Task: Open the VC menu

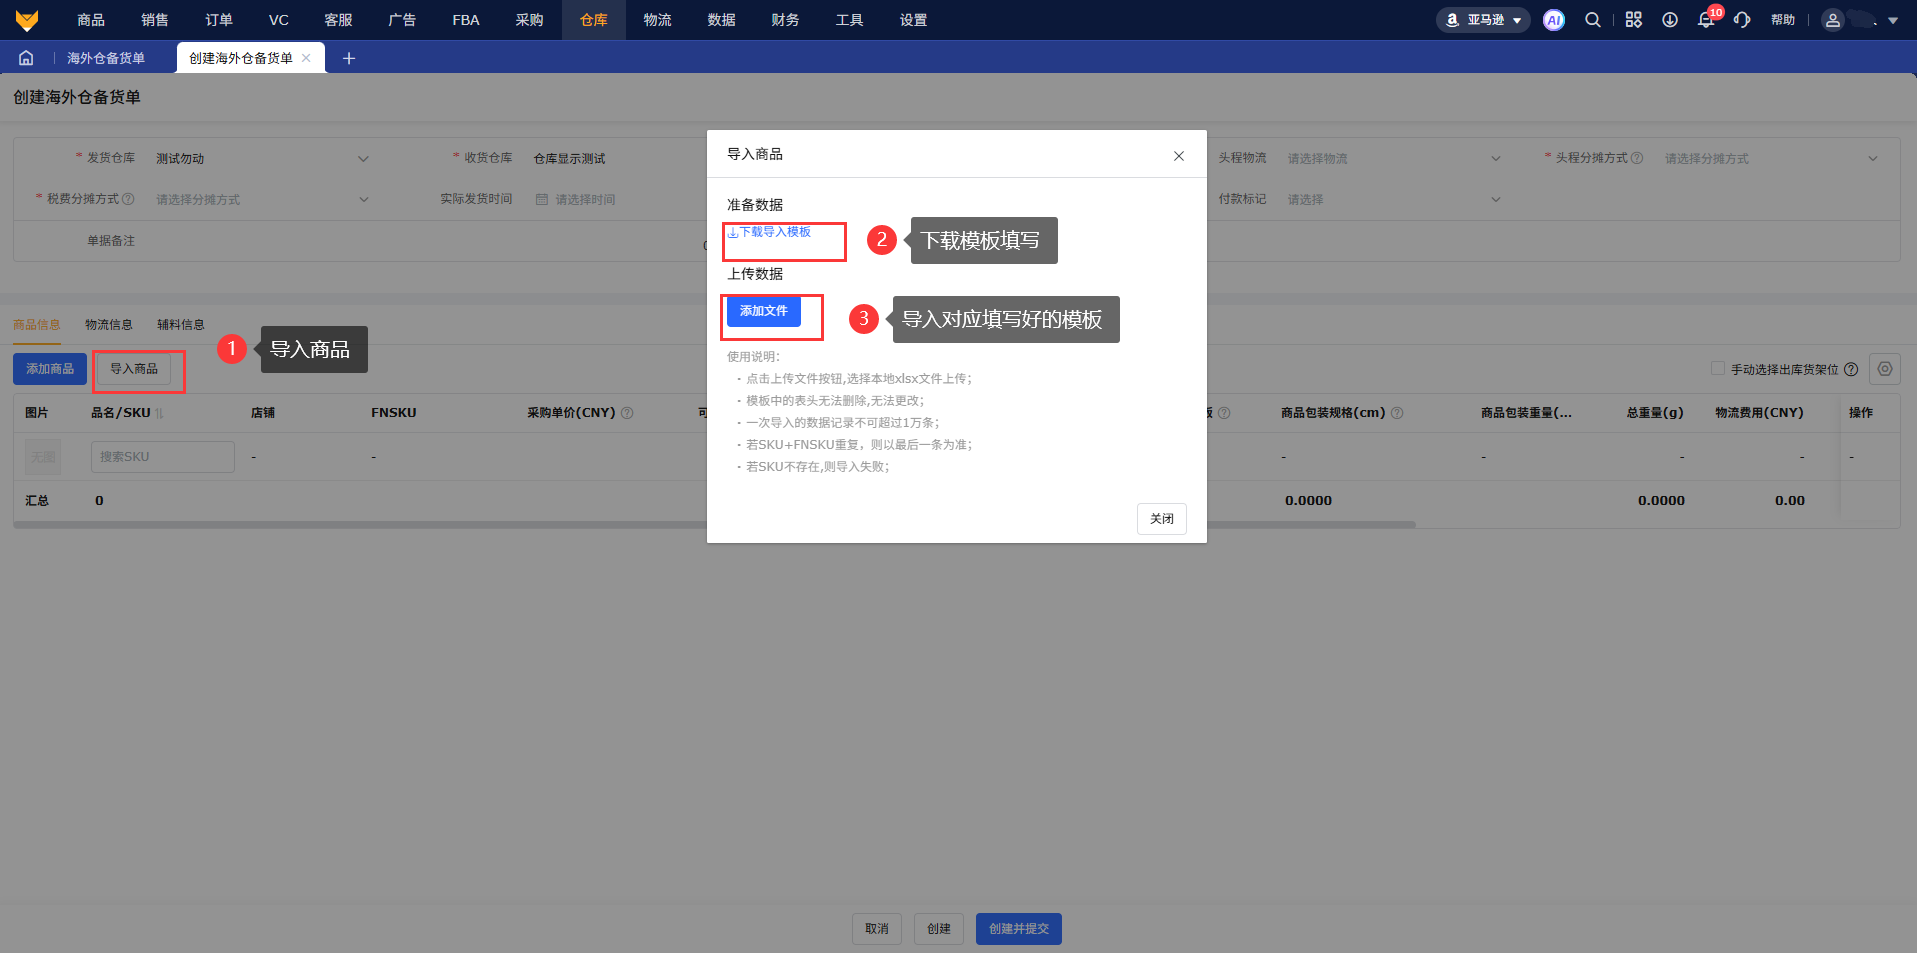Action: (279, 20)
